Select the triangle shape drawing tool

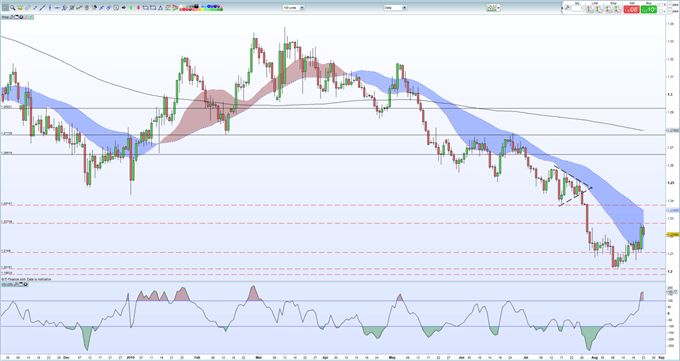(x=160, y=7)
